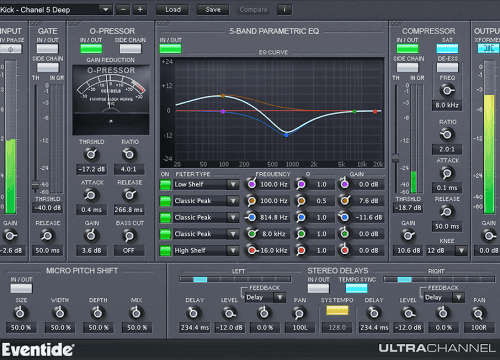Open the High Shelf filter type dropdown
This screenshot has width=500, height=360.
(x=233, y=250)
